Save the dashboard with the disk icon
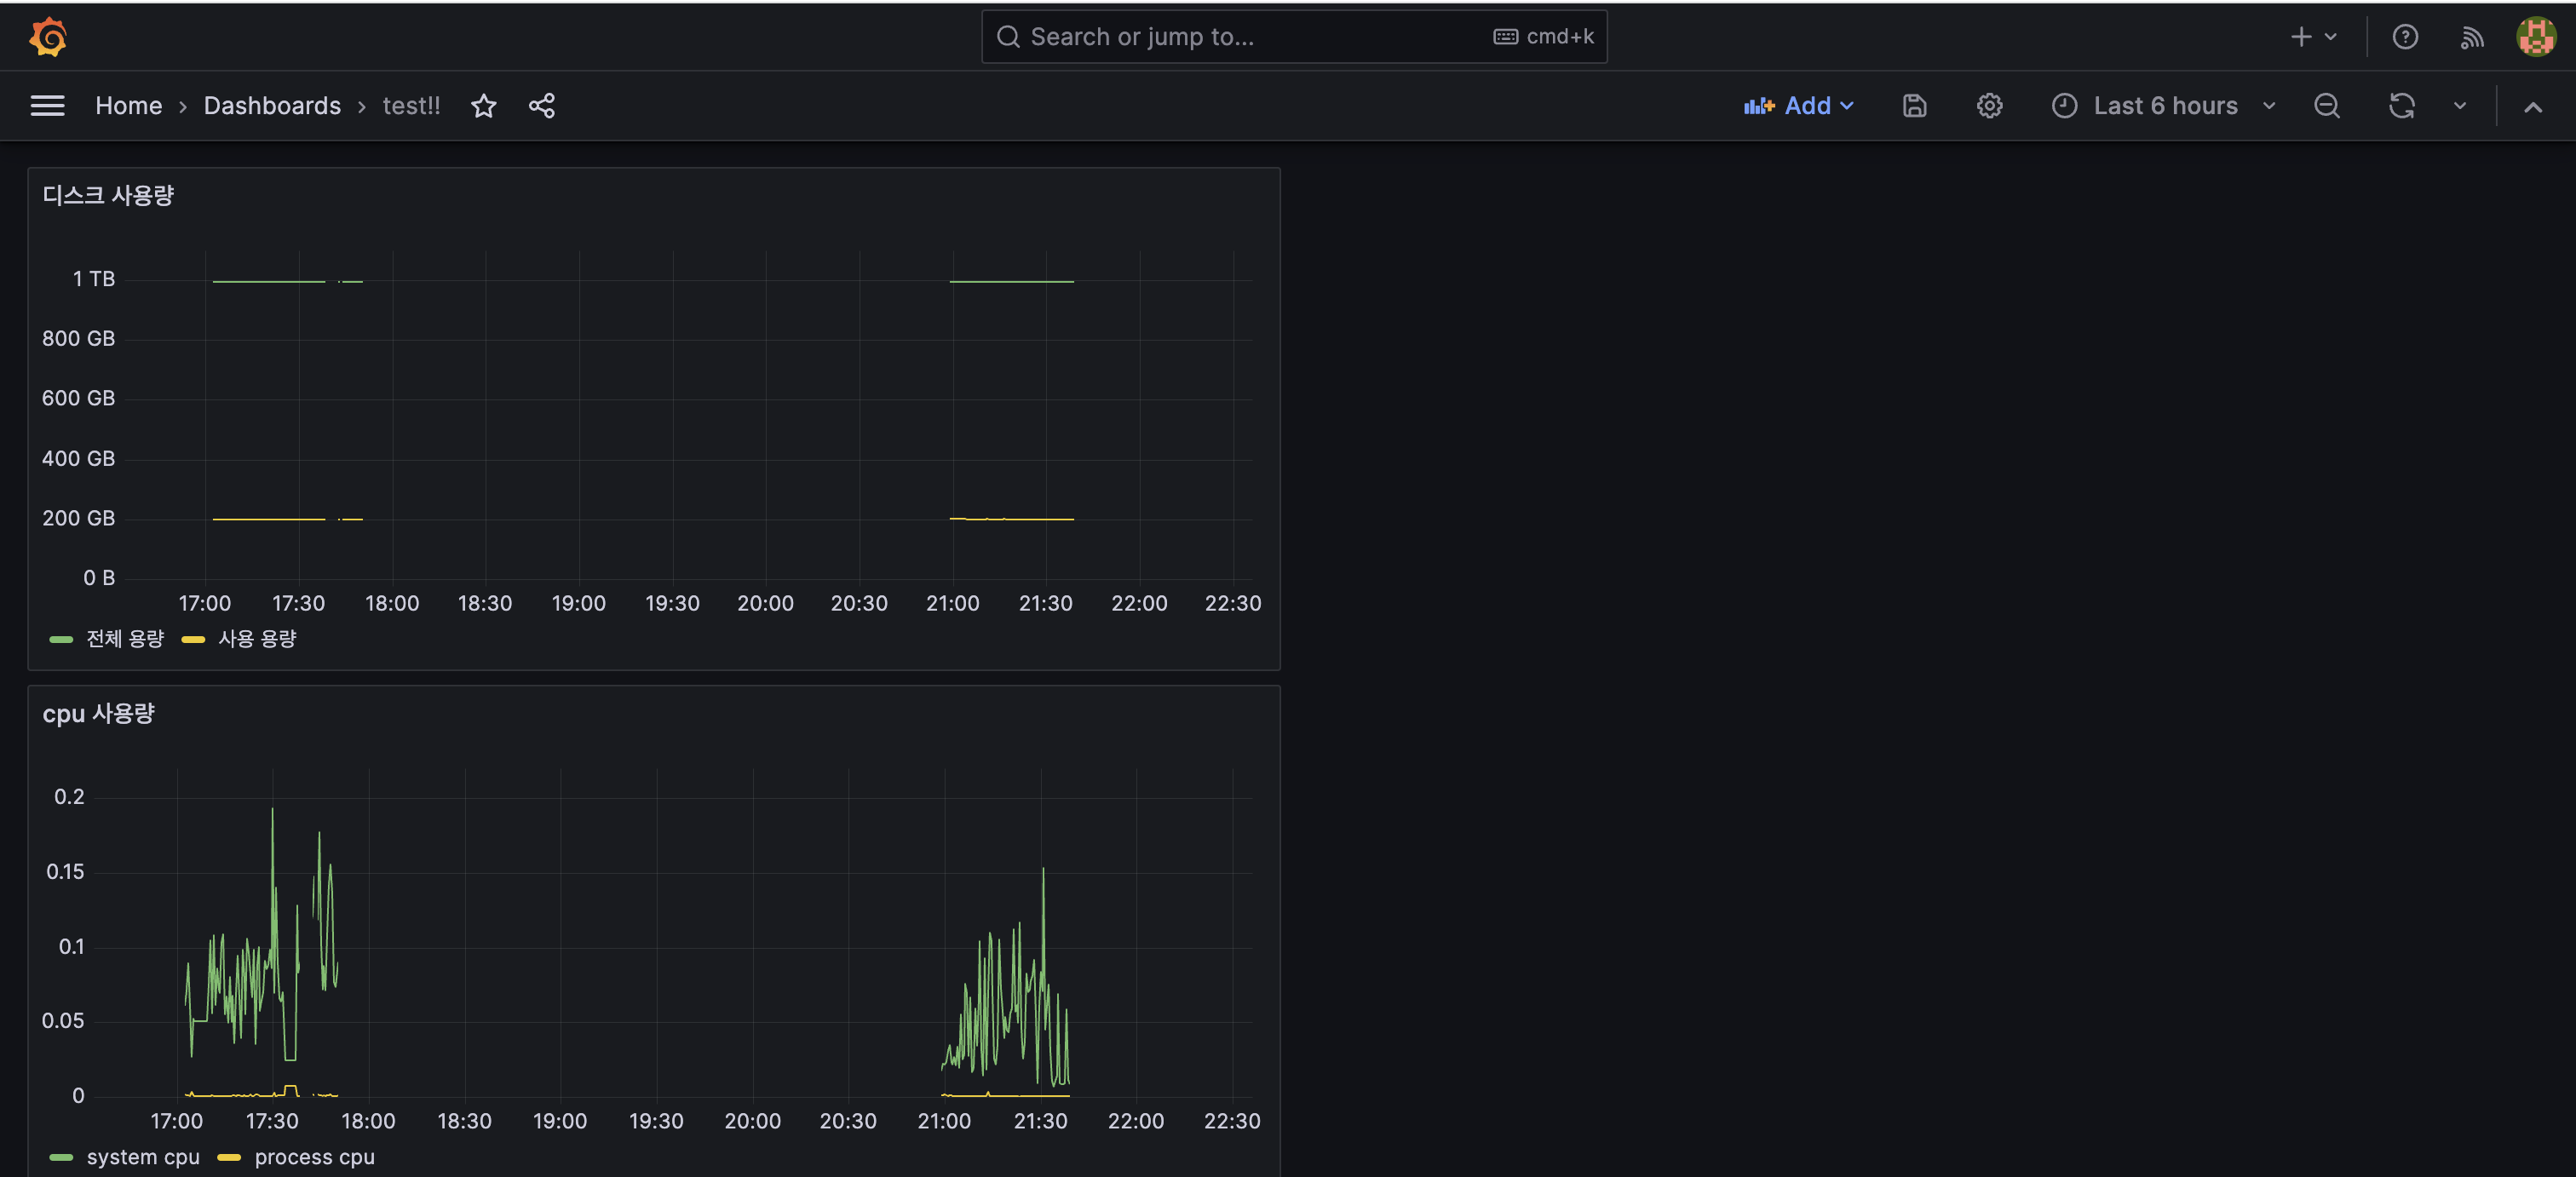This screenshot has width=2576, height=1177. tap(1914, 106)
